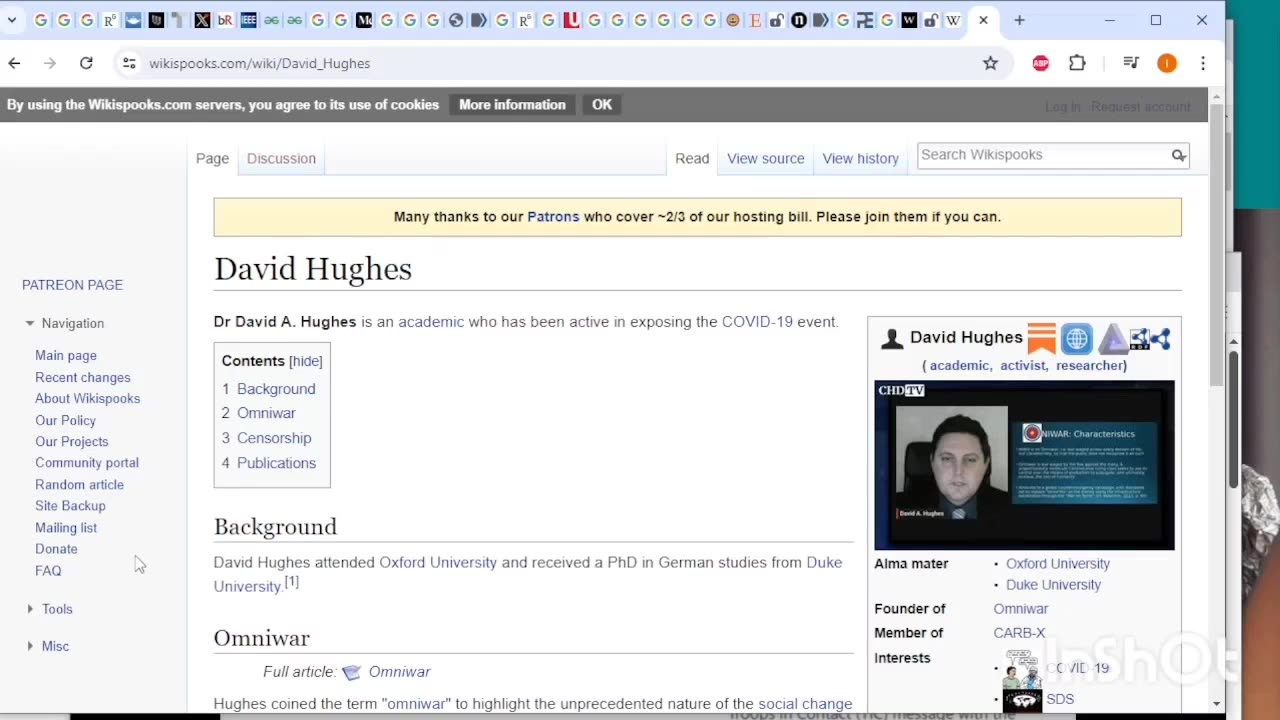Click the address bar showing wikispooks.com URL
The image size is (1280, 720).
point(560,63)
